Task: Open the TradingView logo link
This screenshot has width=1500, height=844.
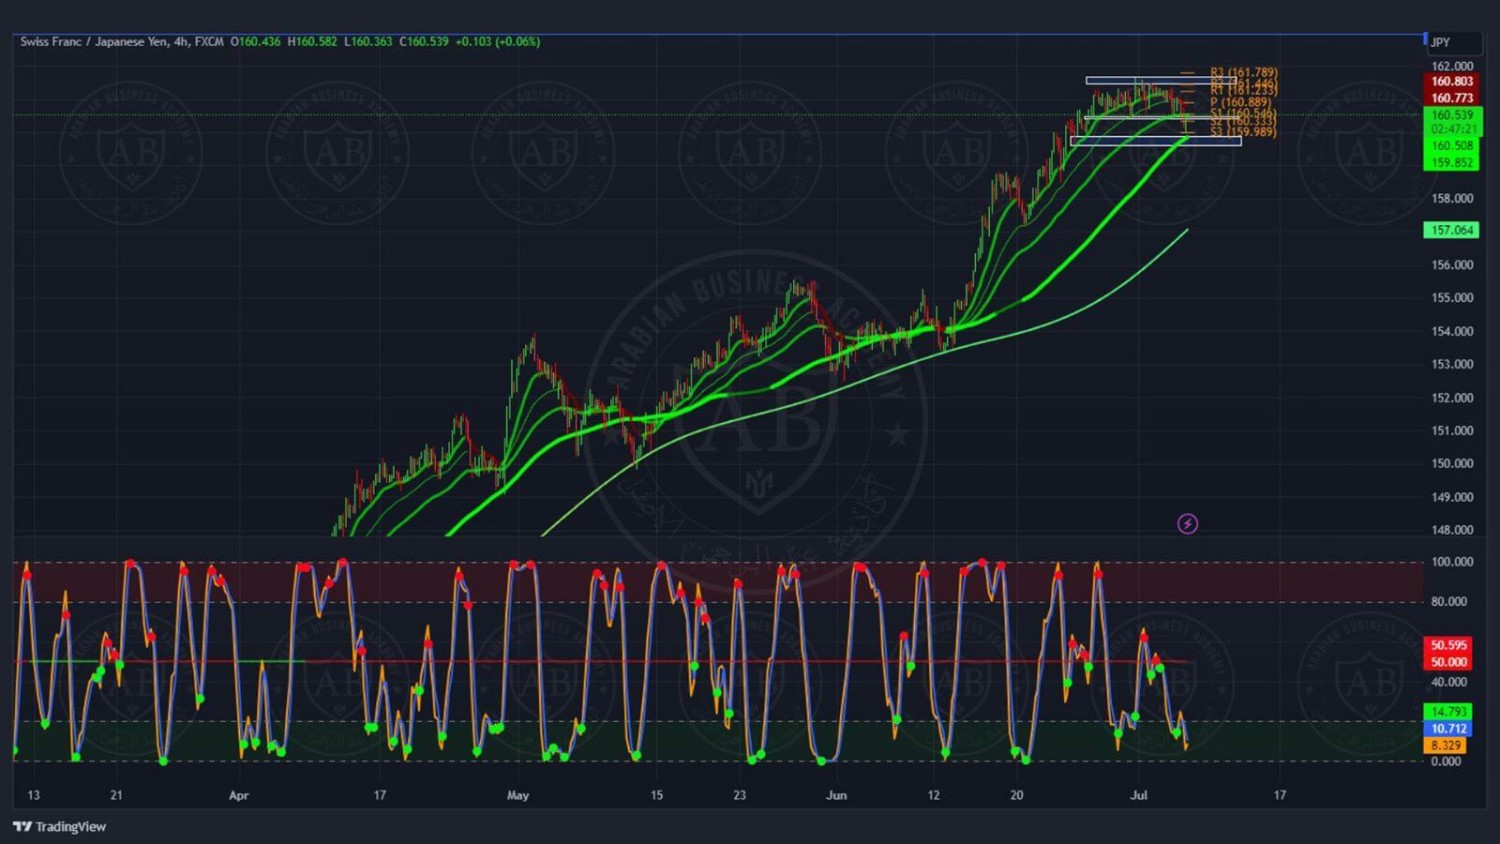Action: (59, 827)
